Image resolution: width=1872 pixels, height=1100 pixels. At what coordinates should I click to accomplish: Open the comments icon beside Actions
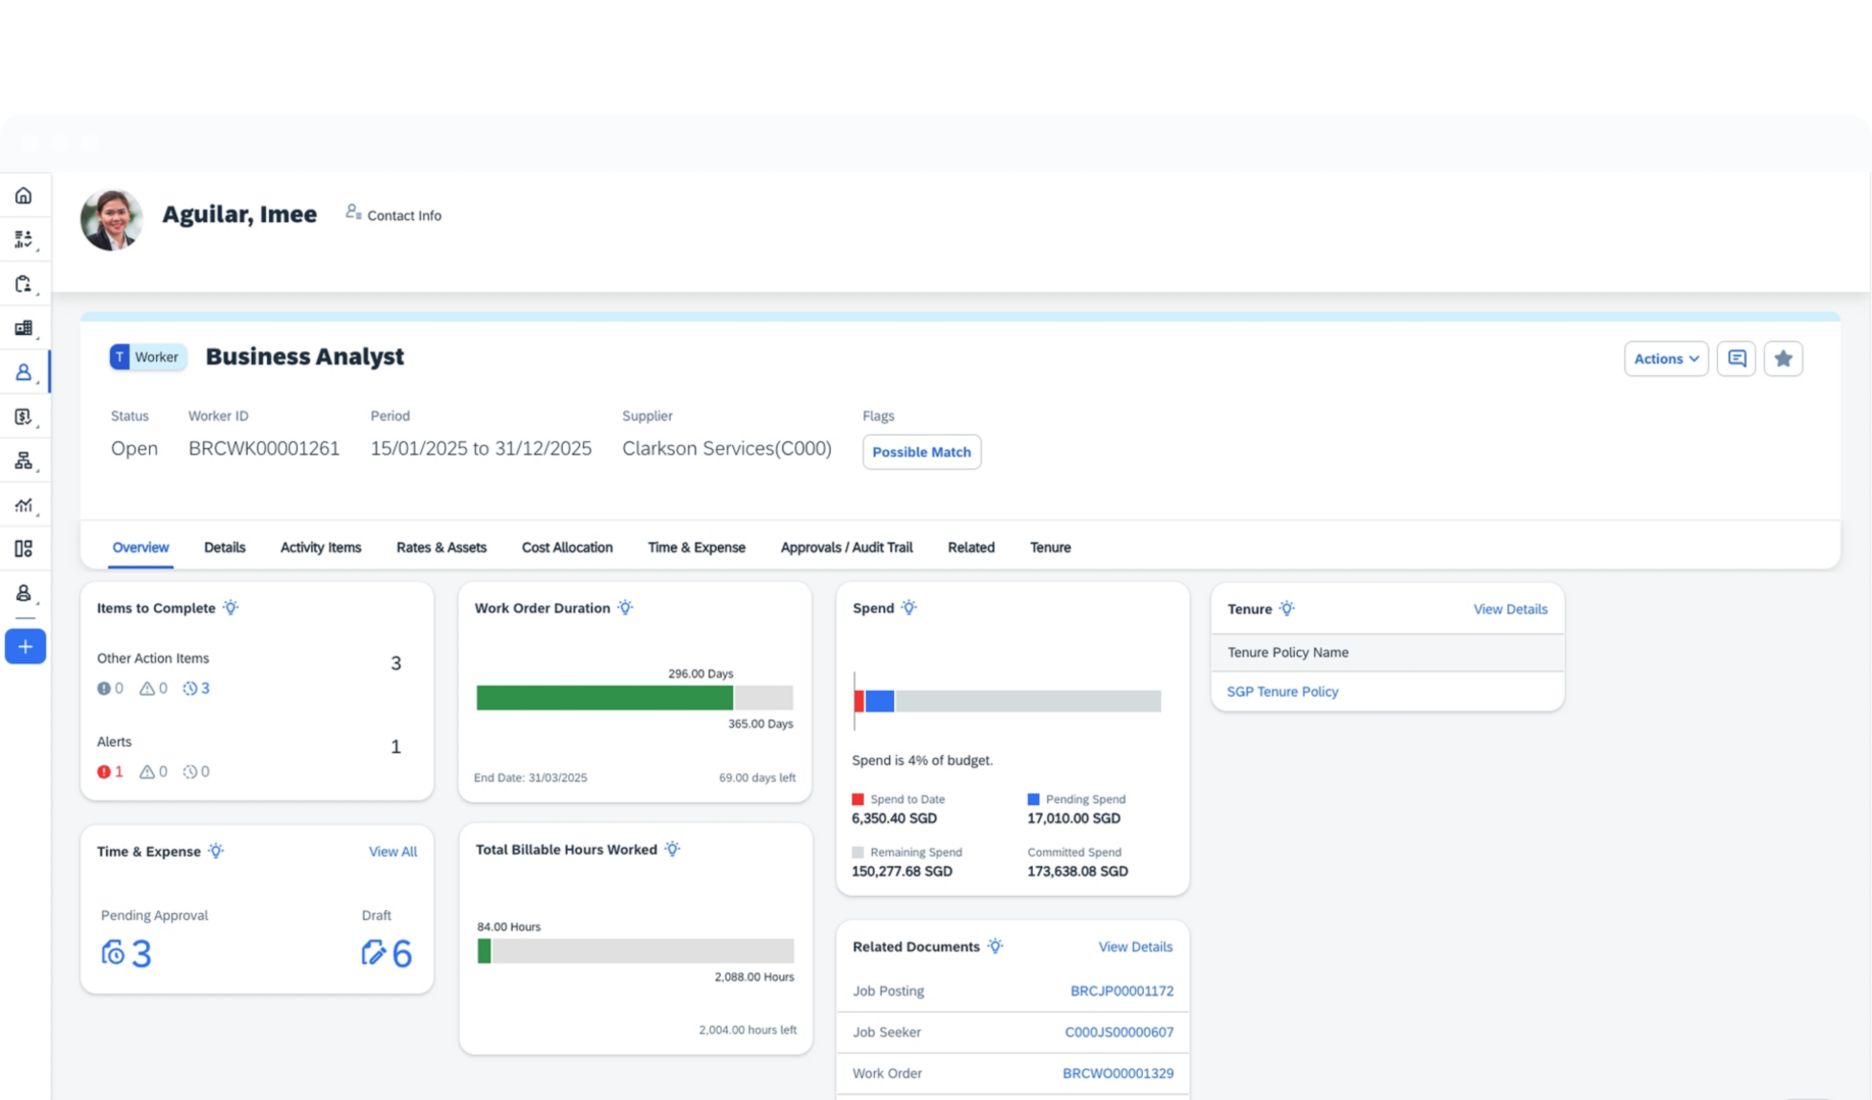(x=1736, y=359)
